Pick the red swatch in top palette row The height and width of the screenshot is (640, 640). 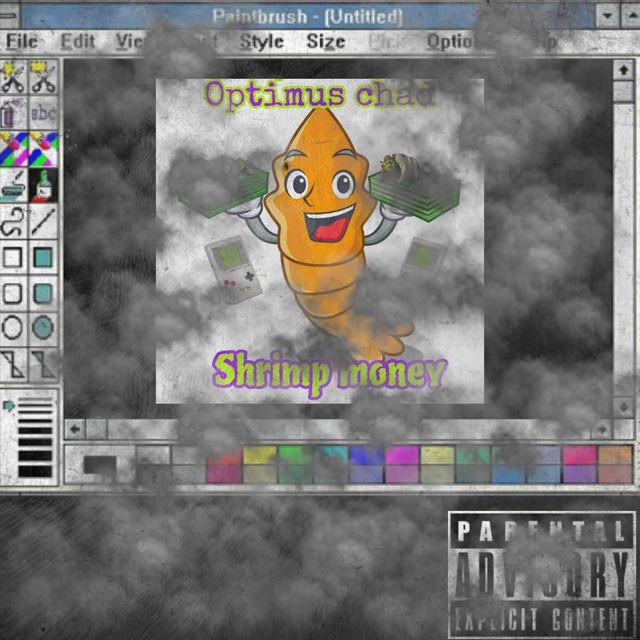[224, 456]
